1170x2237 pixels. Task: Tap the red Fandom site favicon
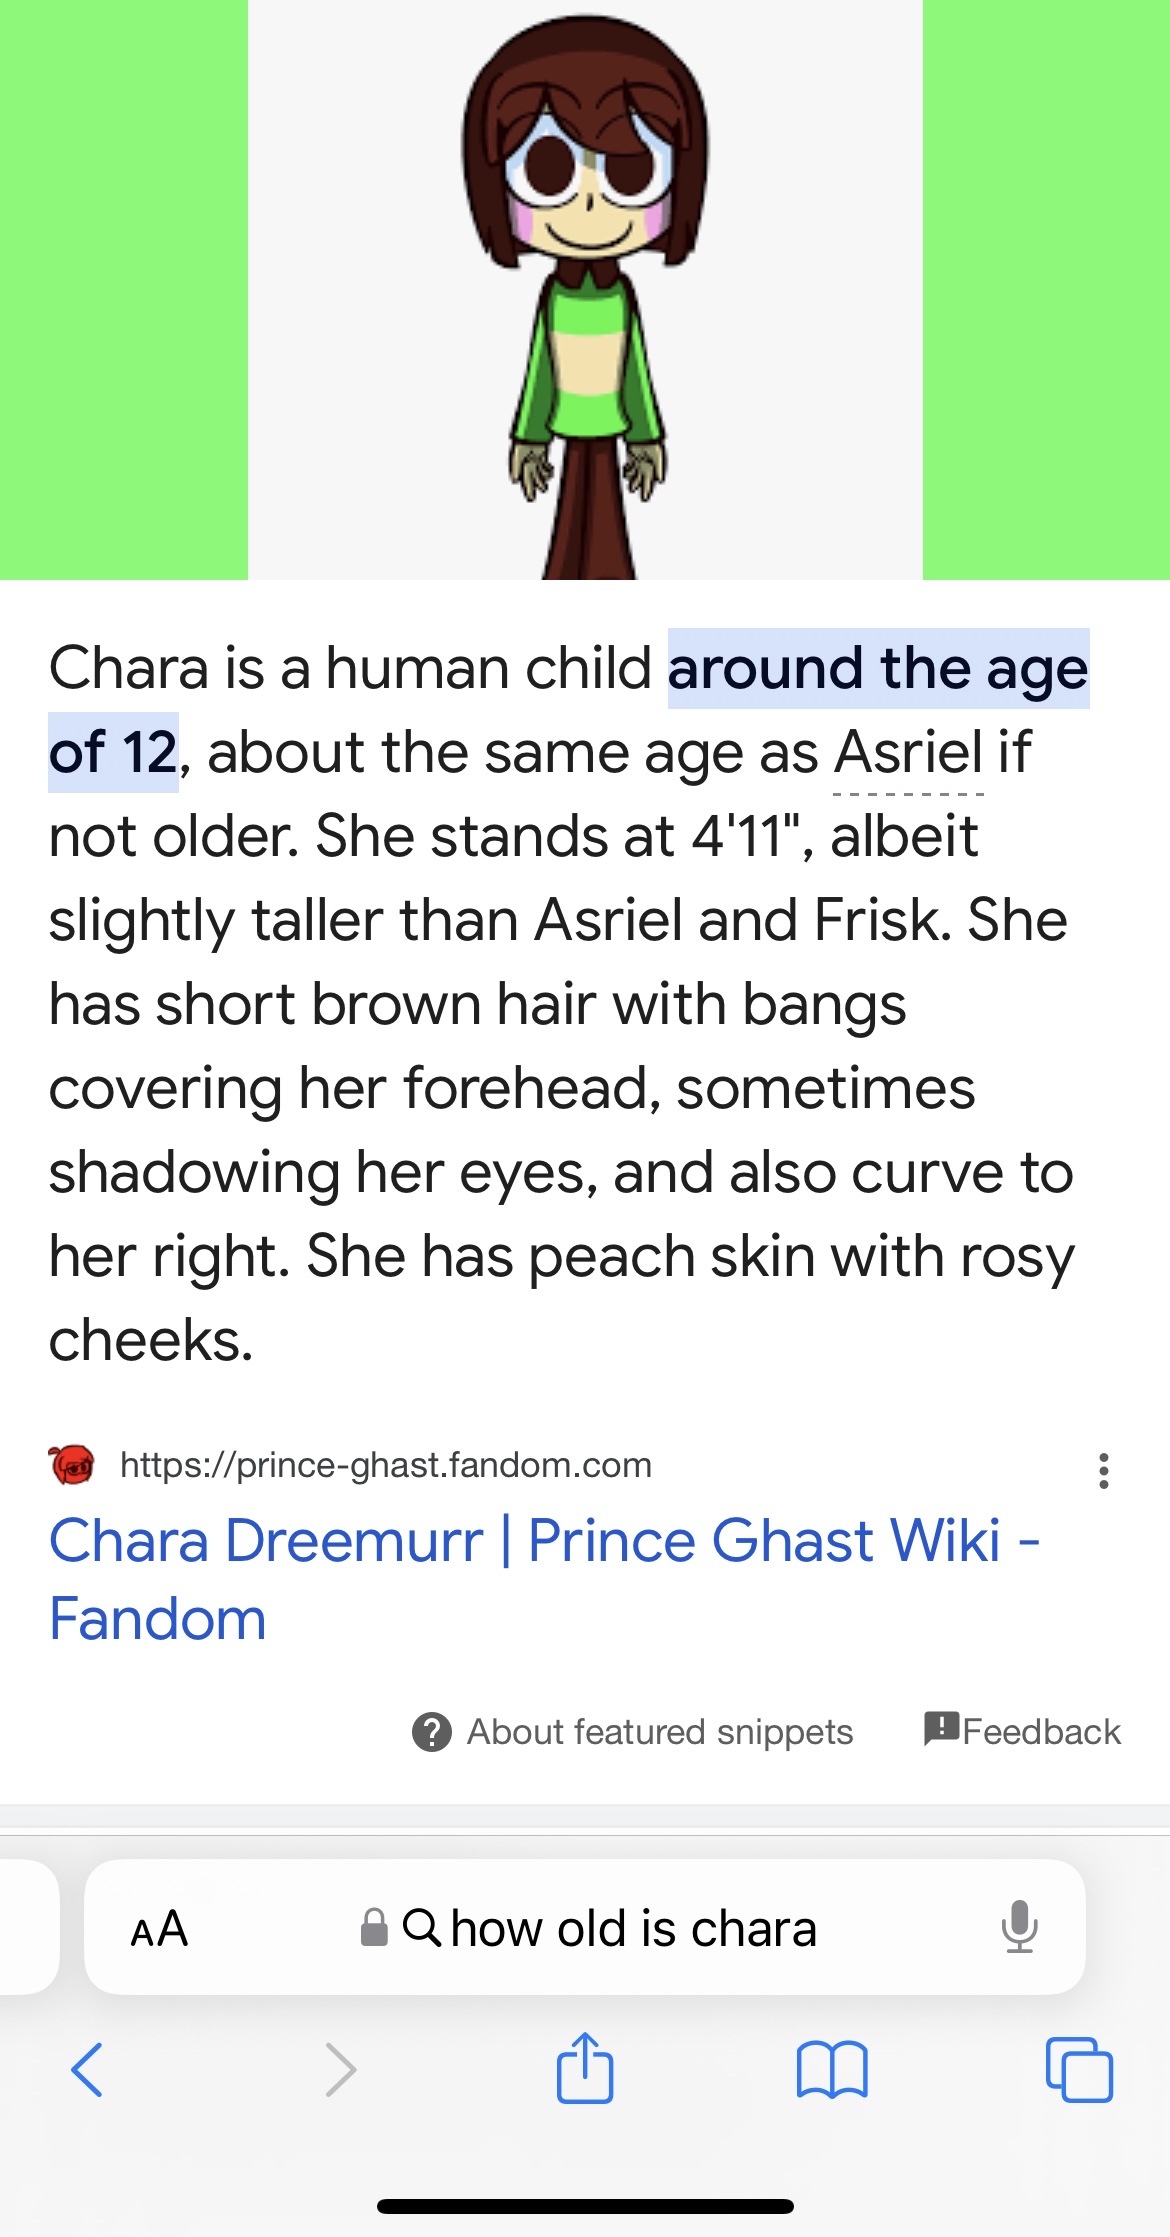point(72,1466)
